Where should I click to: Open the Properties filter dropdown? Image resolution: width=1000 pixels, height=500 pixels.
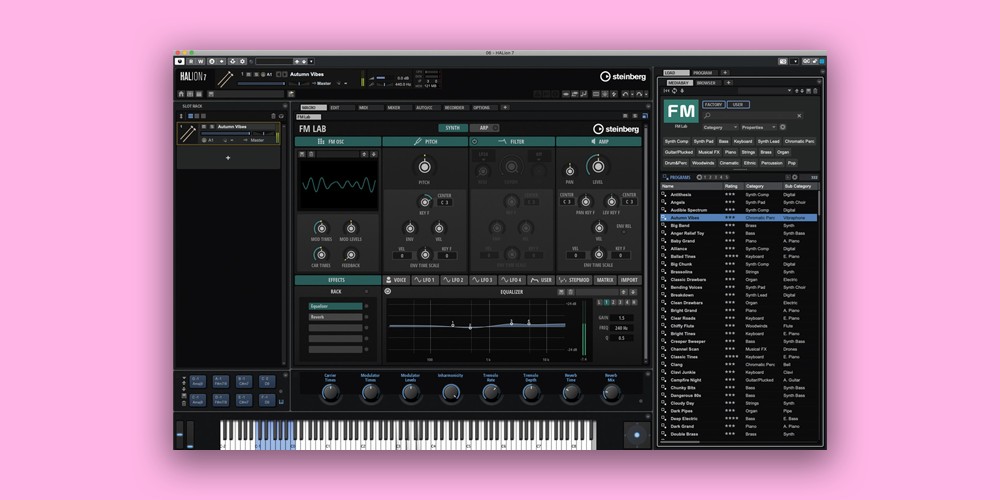click(x=756, y=127)
